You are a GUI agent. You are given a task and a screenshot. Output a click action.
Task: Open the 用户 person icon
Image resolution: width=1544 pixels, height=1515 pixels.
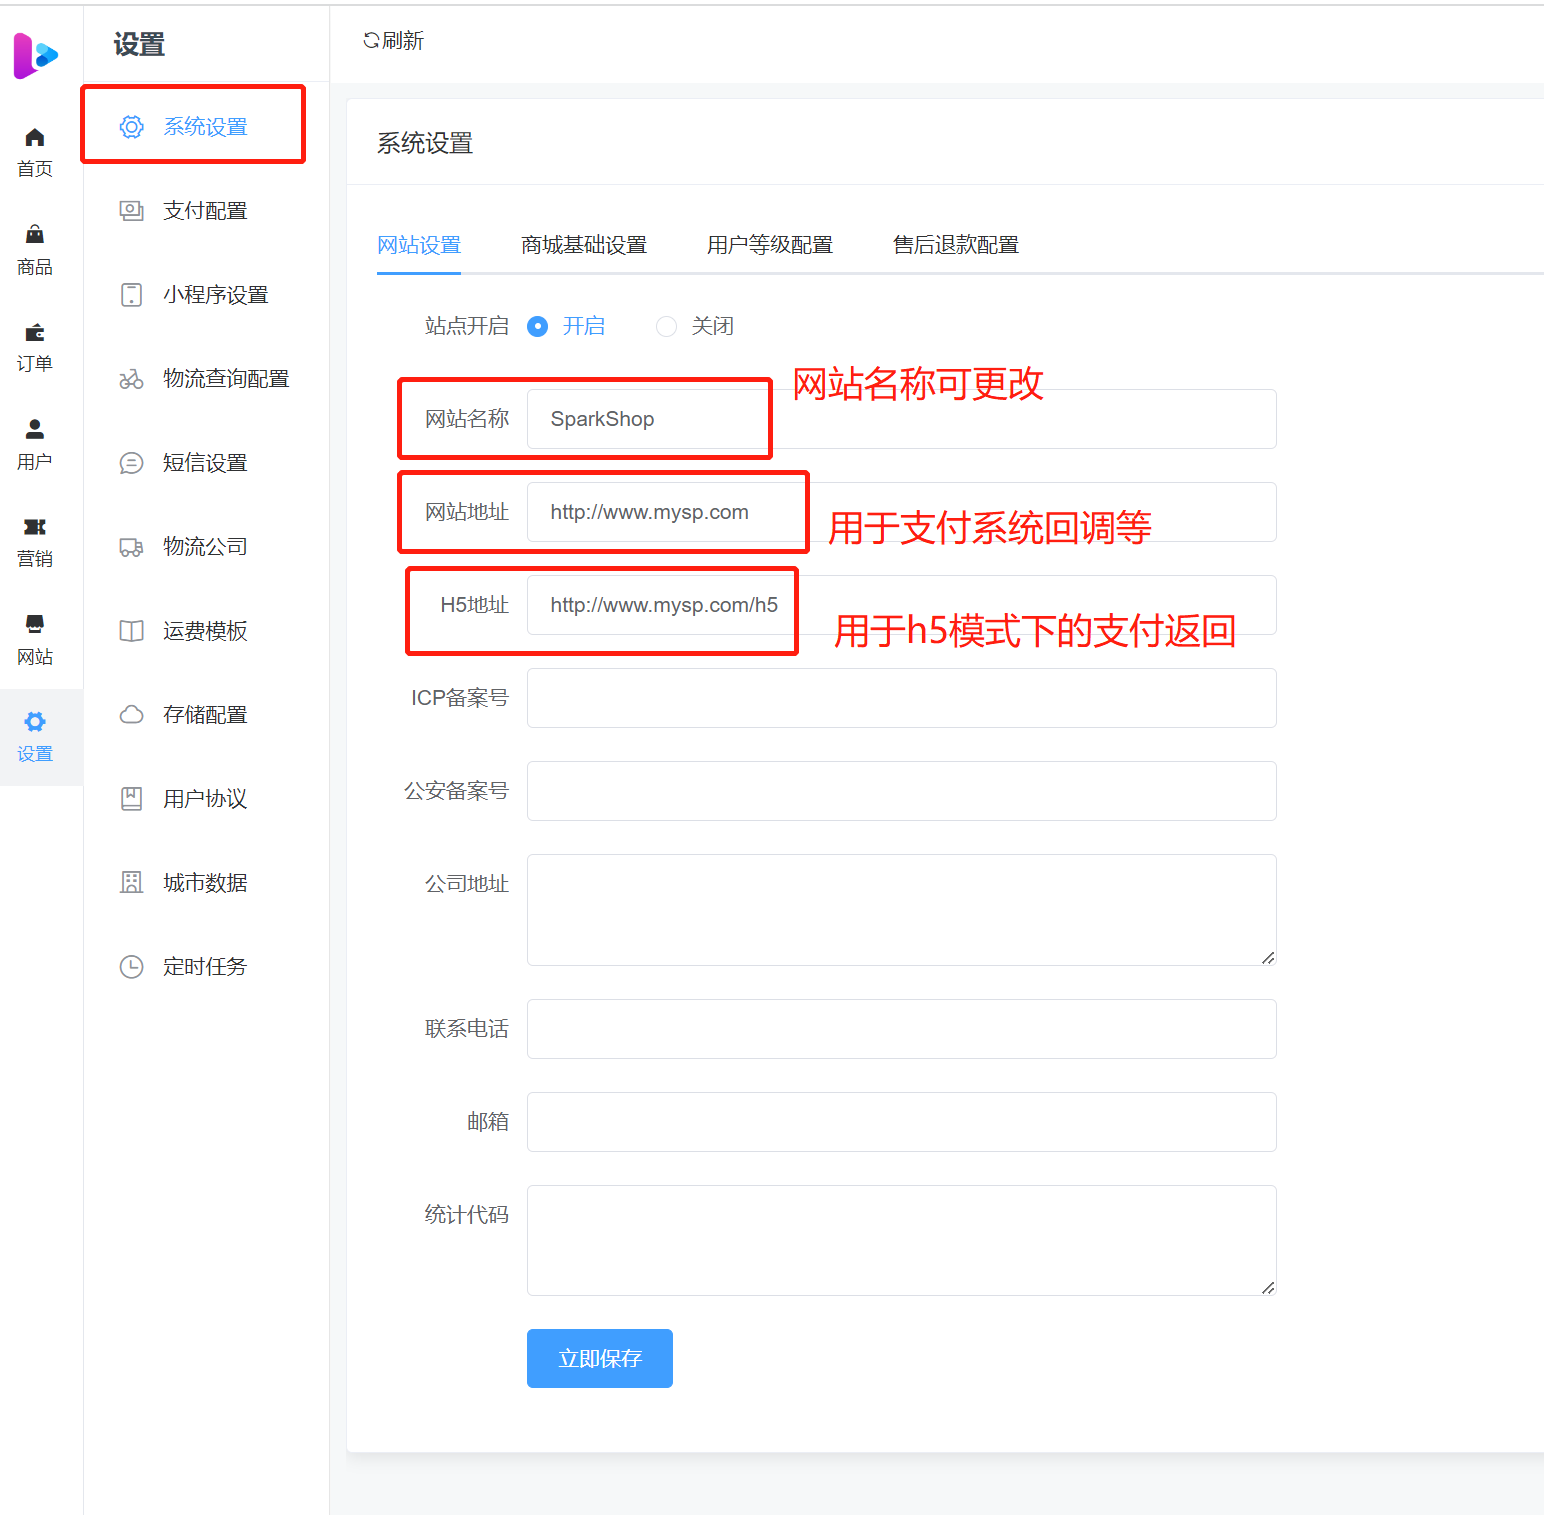point(35,429)
